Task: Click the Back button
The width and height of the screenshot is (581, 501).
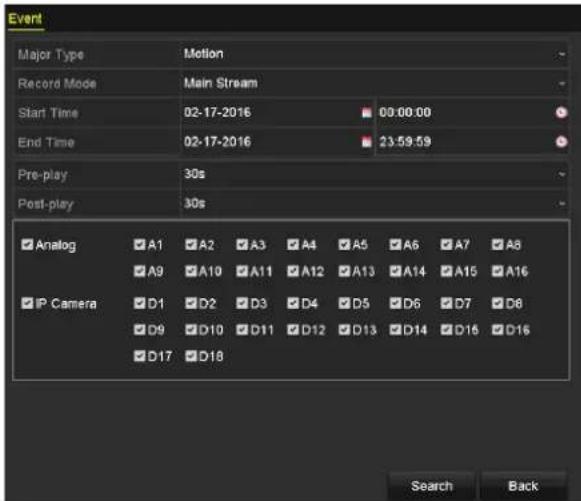Action: (523, 486)
